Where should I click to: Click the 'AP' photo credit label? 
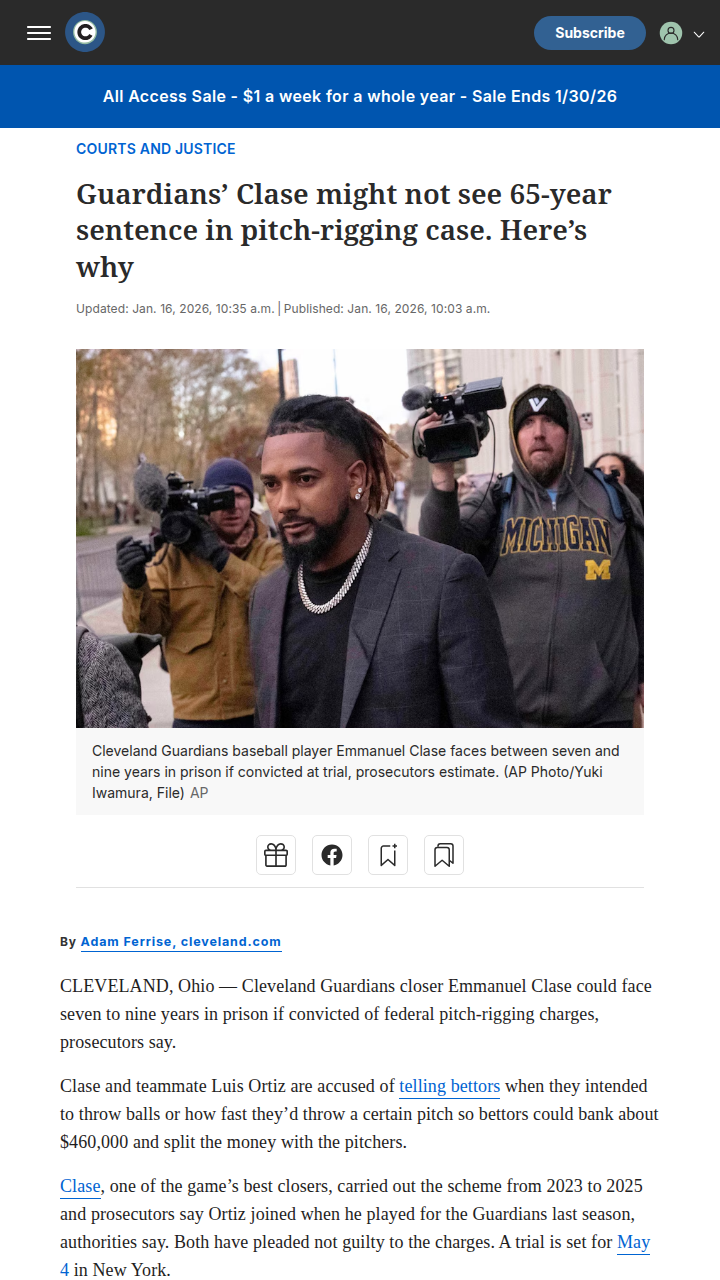point(199,793)
